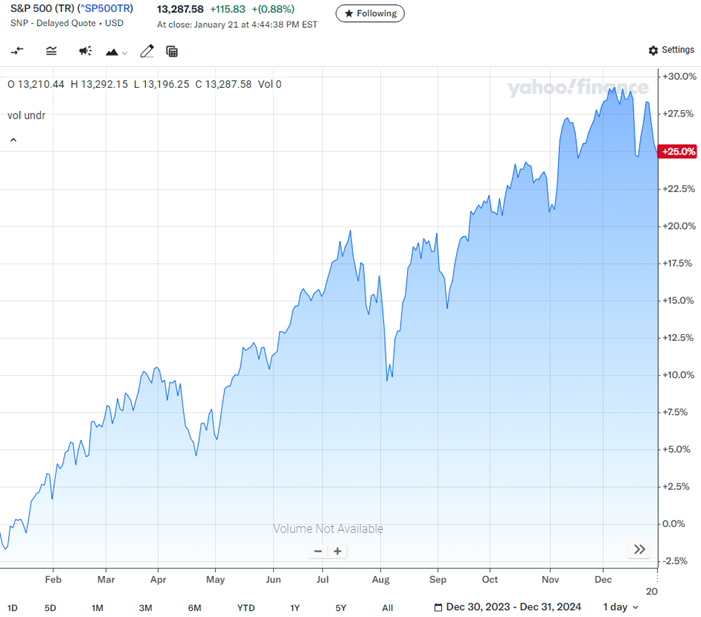Select the 3M time range
Screen dimensions: 701x617
coord(146,608)
